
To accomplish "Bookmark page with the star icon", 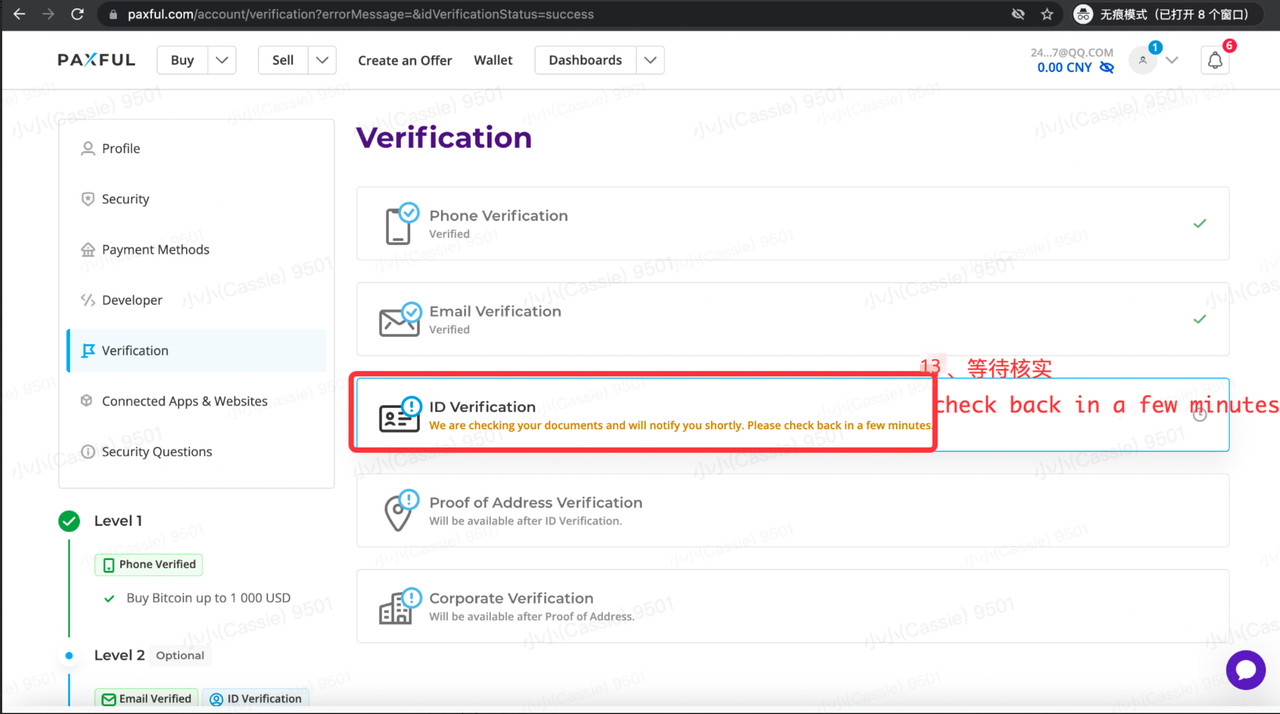I will click(x=1047, y=14).
